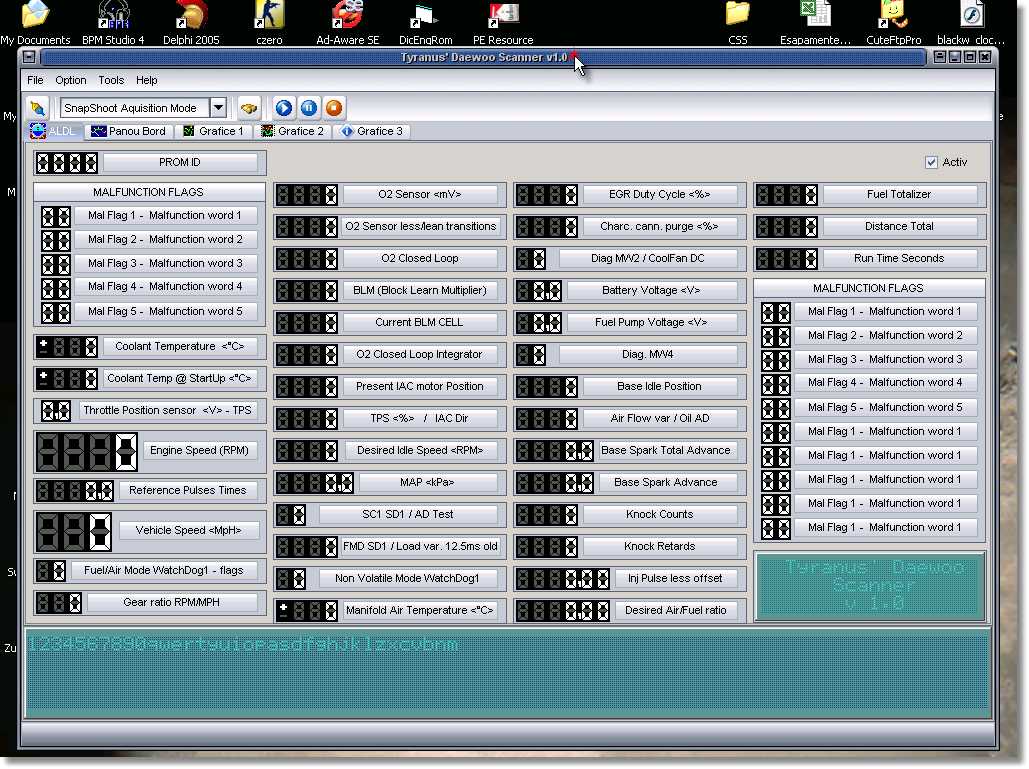Open the BPM Studio 4 desktop icon

pyautogui.click(x=113, y=20)
